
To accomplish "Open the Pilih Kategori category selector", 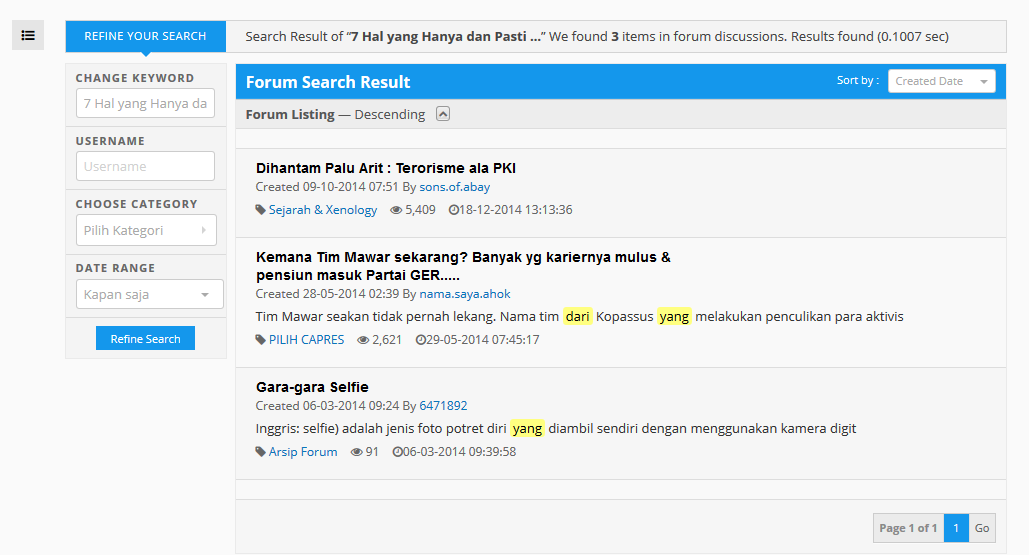I will pos(146,230).
